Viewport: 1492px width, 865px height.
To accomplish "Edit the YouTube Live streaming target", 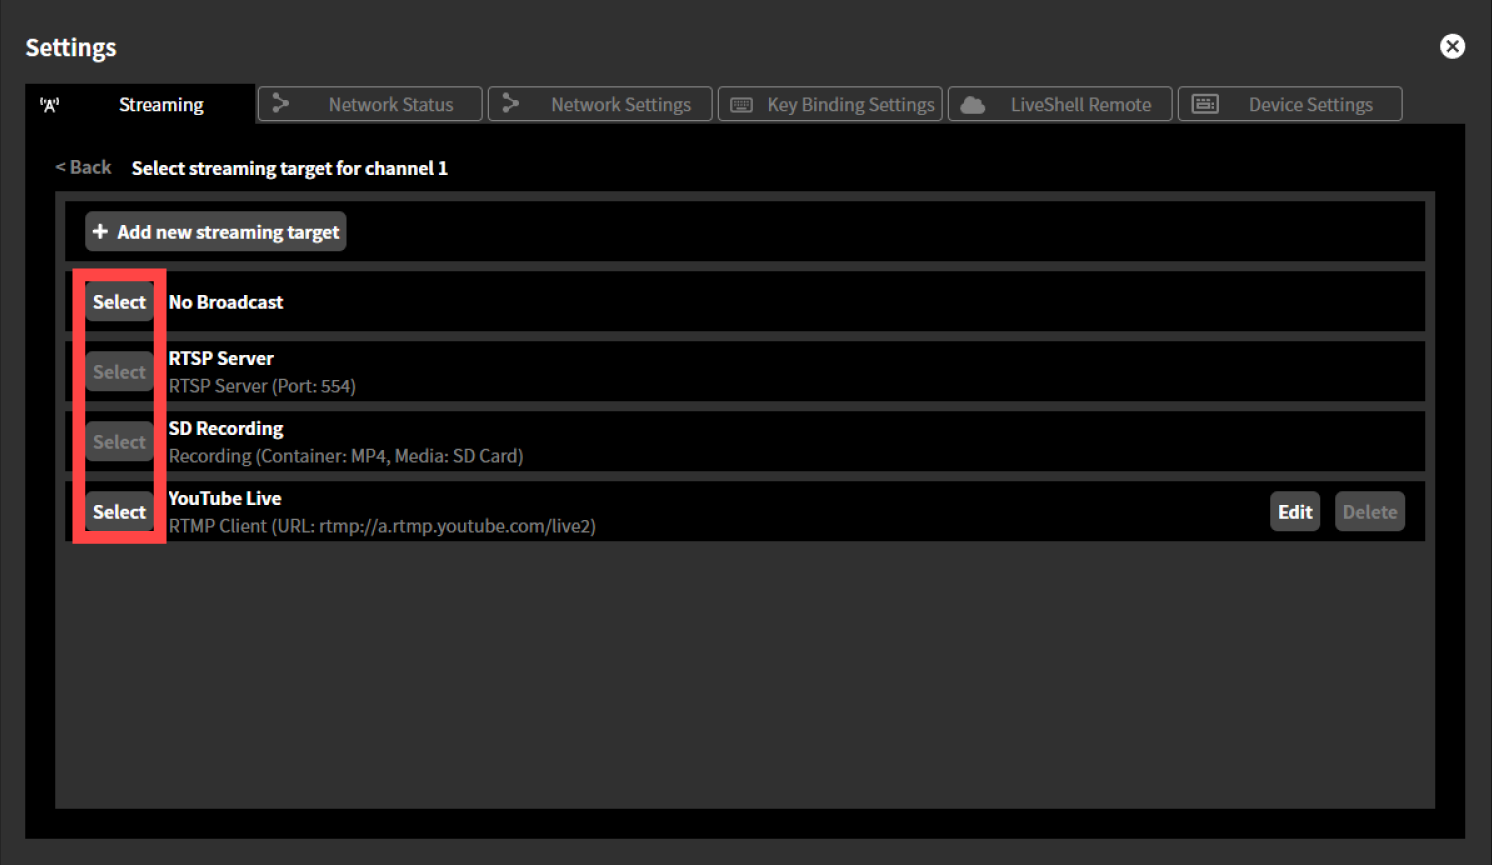I will point(1294,511).
